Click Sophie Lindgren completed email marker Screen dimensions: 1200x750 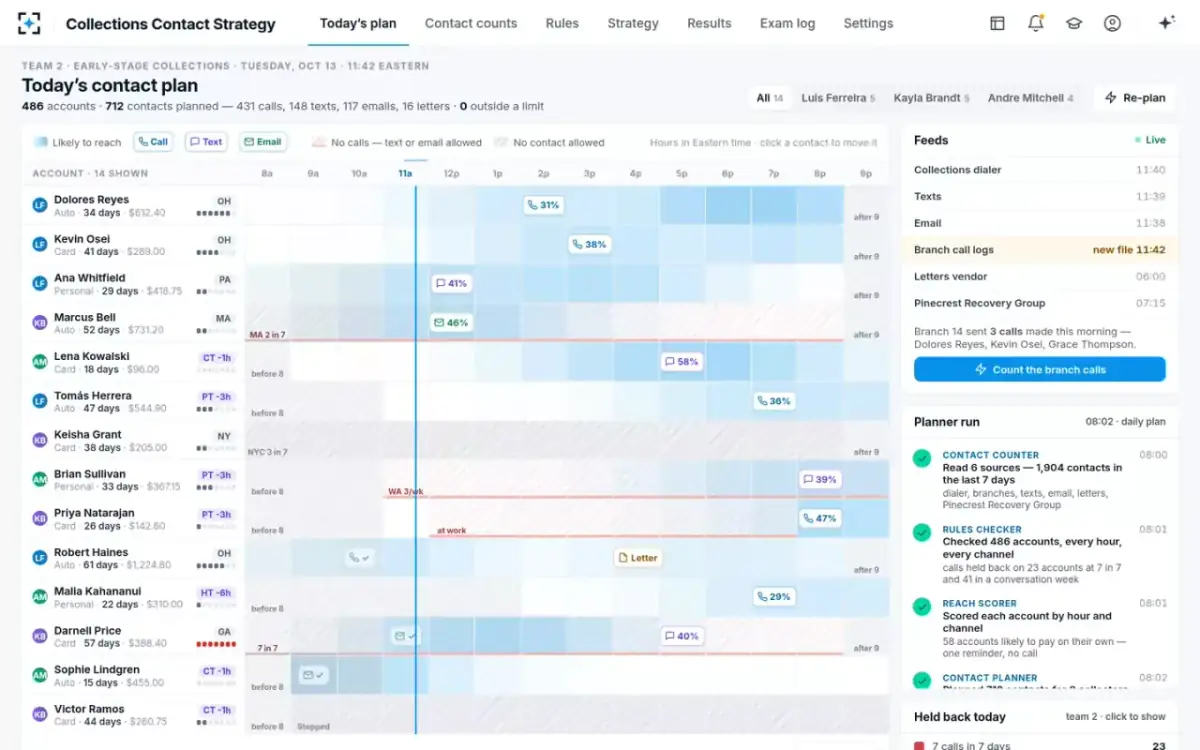tap(313, 675)
